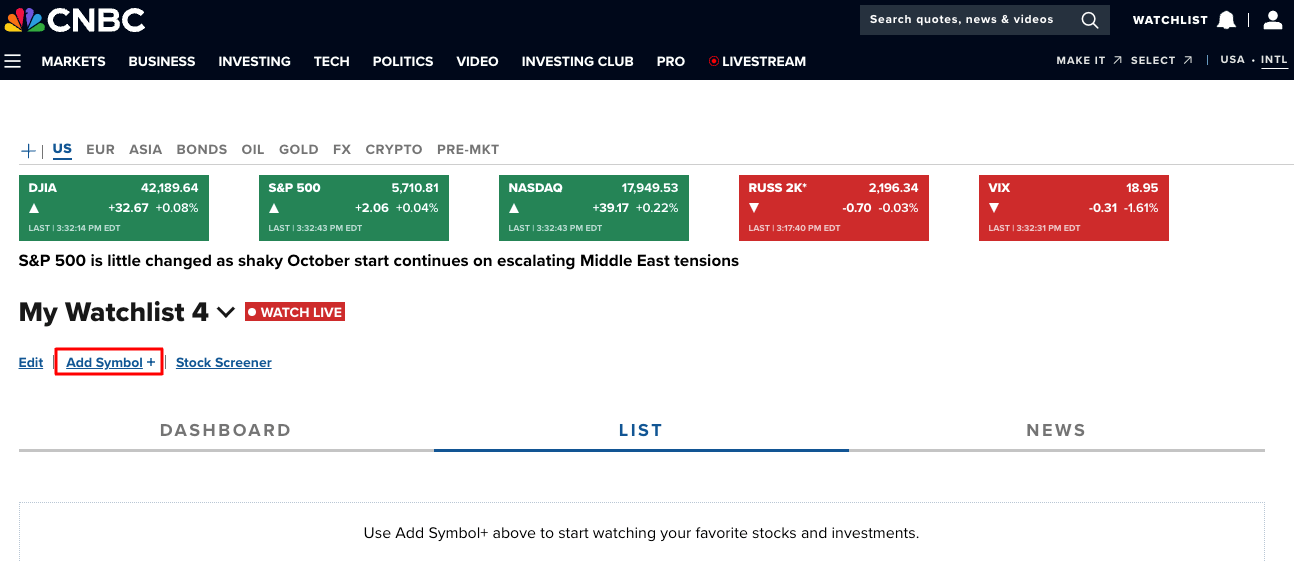1294x561 pixels.
Task: Switch to the News tab
Action: [1055, 430]
